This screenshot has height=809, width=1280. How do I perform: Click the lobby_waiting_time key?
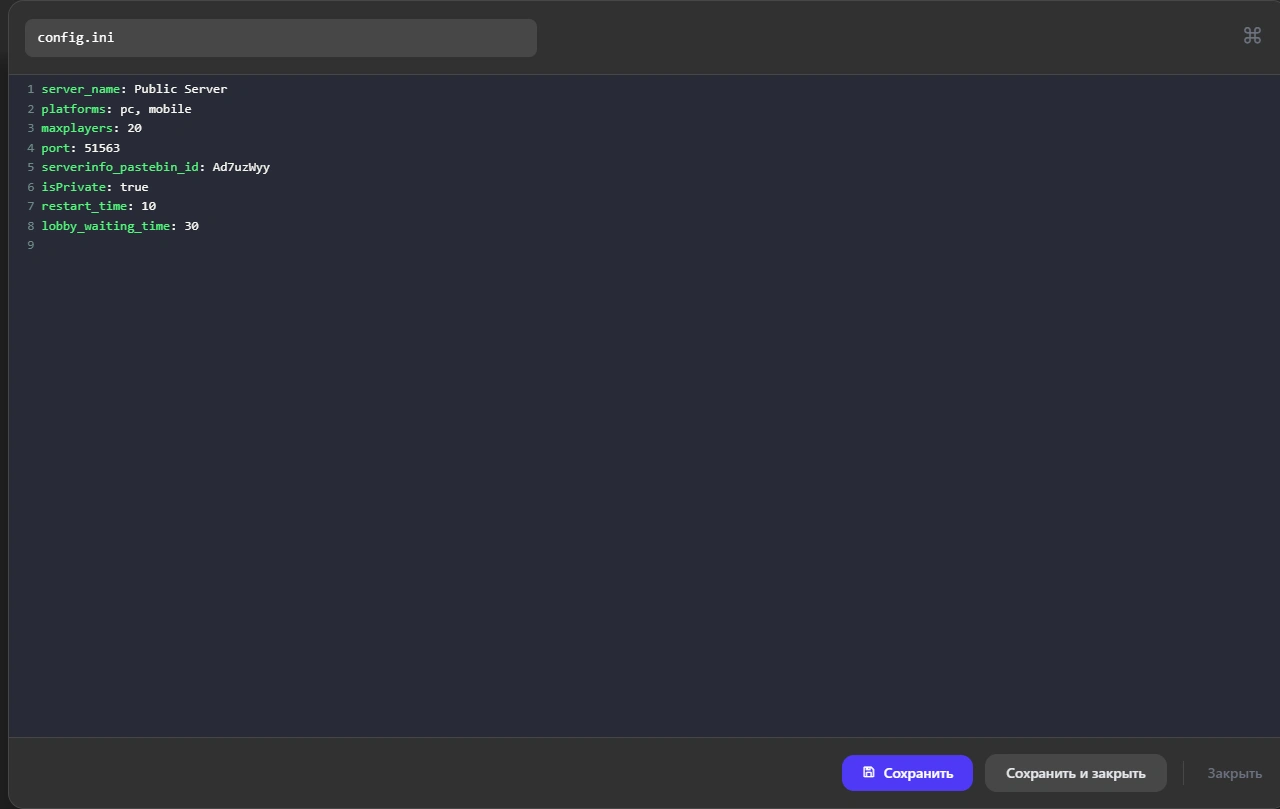(x=106, y=226)
